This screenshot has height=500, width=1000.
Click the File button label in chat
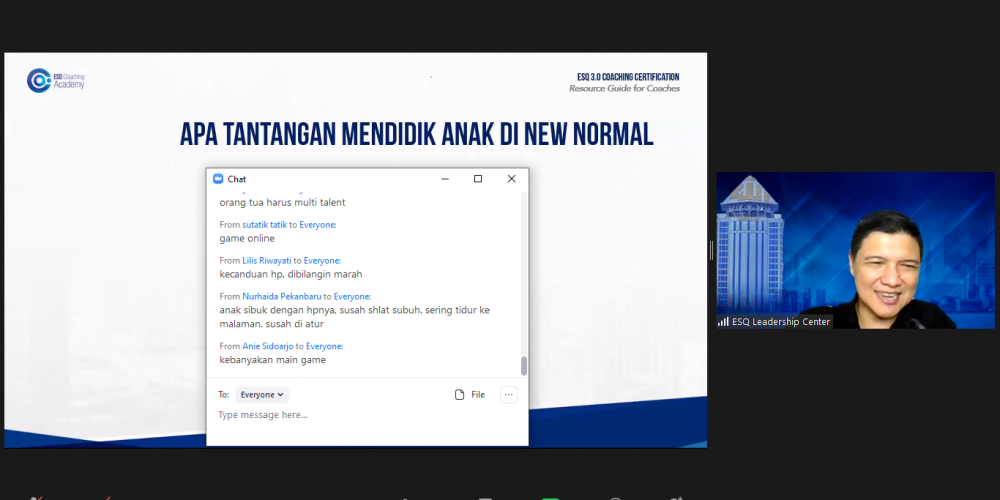pyautogui.click(x=478, y=395)
